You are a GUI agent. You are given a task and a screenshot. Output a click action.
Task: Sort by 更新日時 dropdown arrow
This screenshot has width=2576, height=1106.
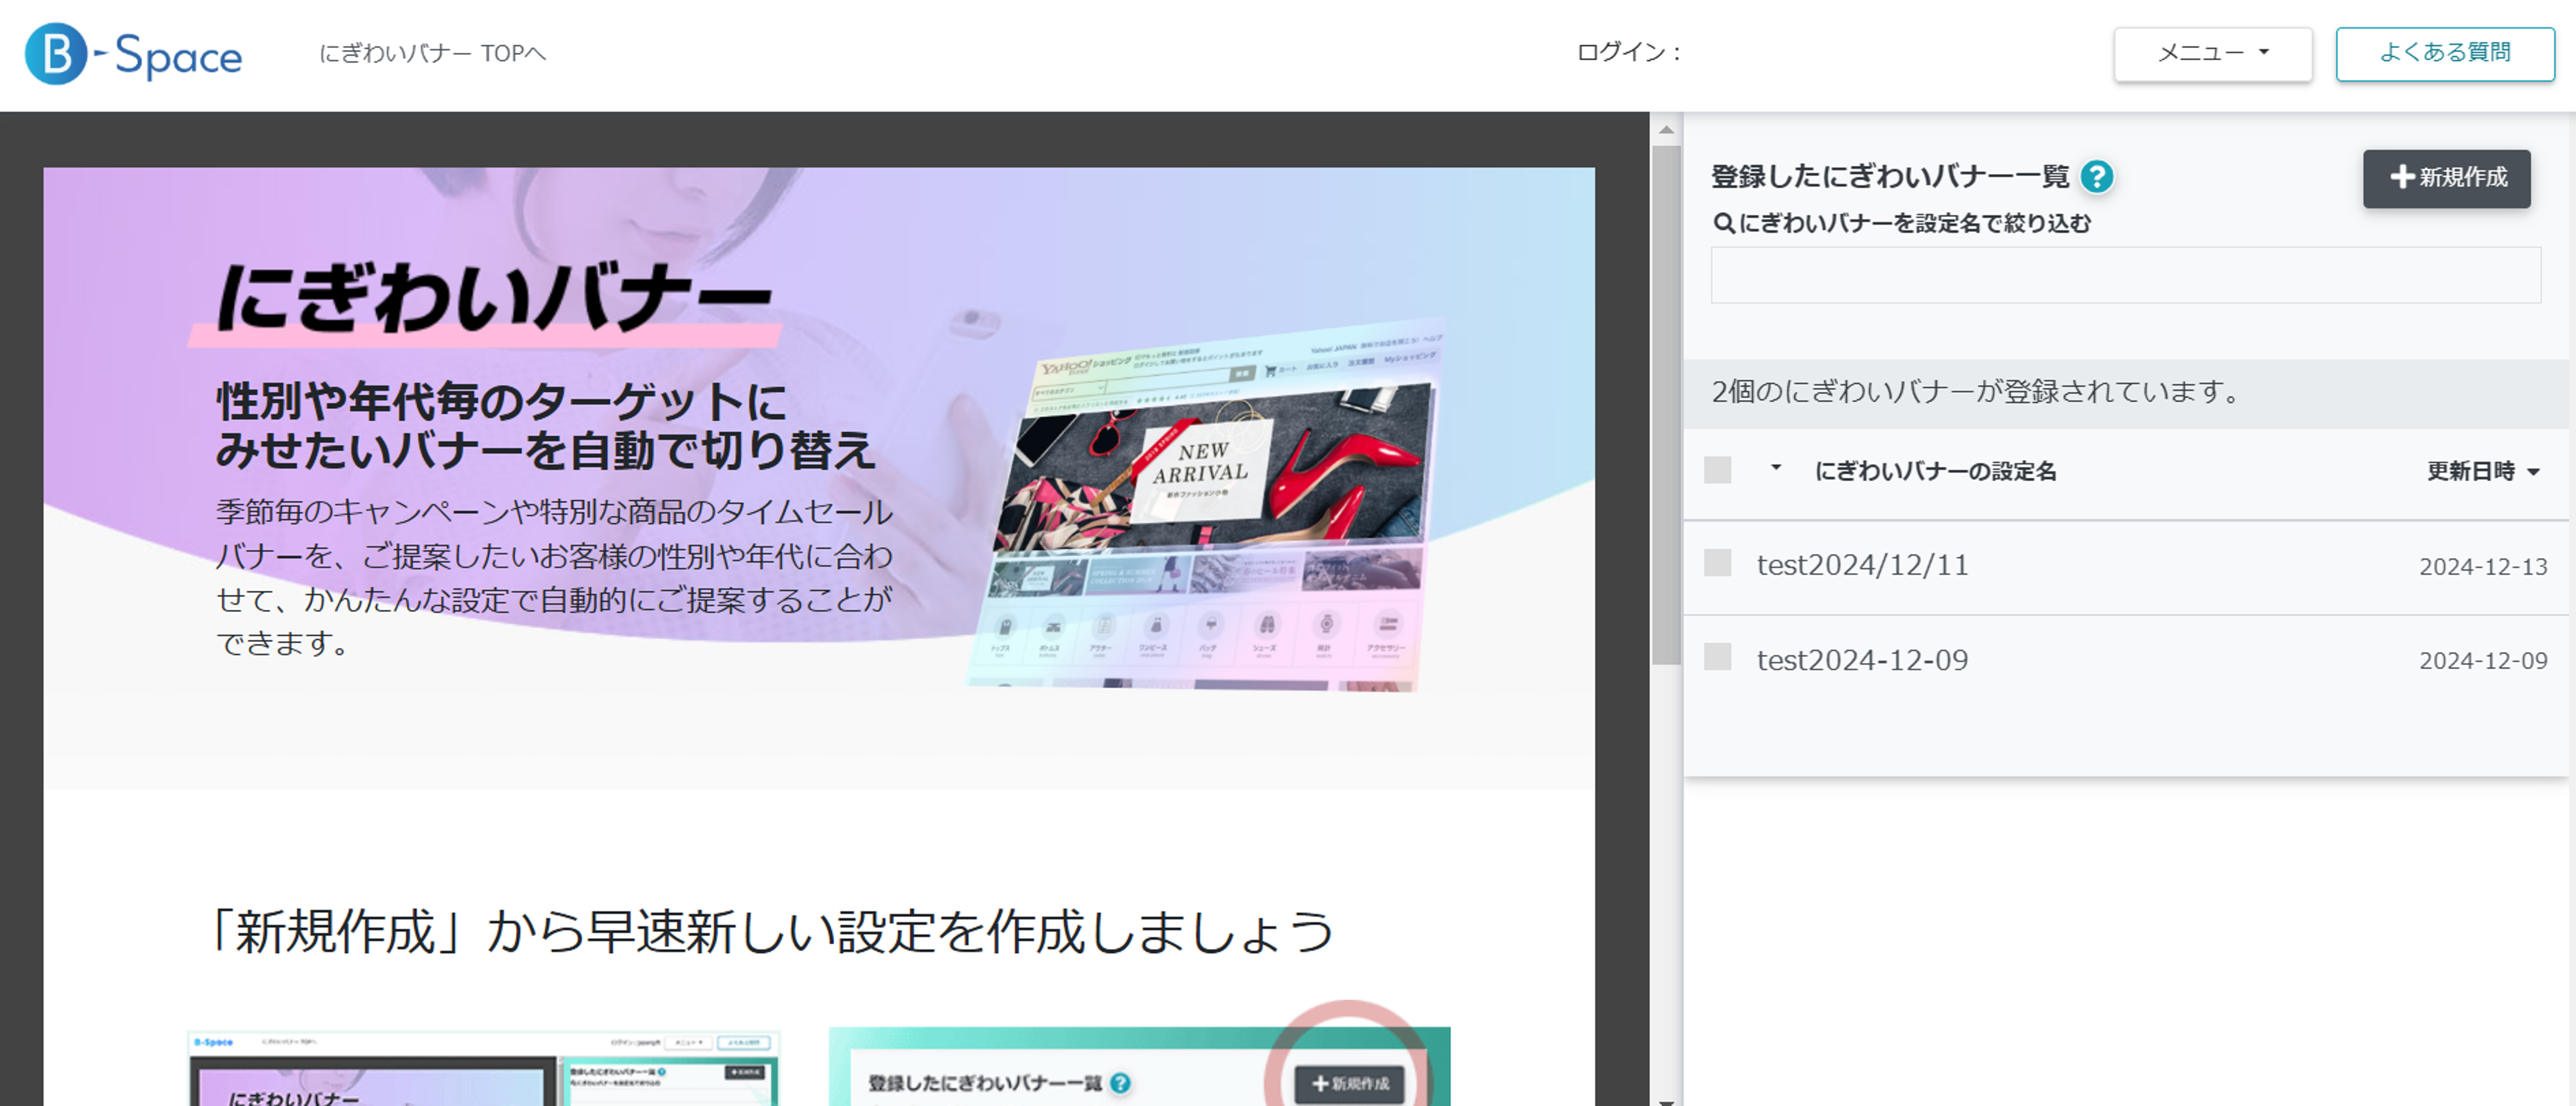click(x=2533, y=472)
